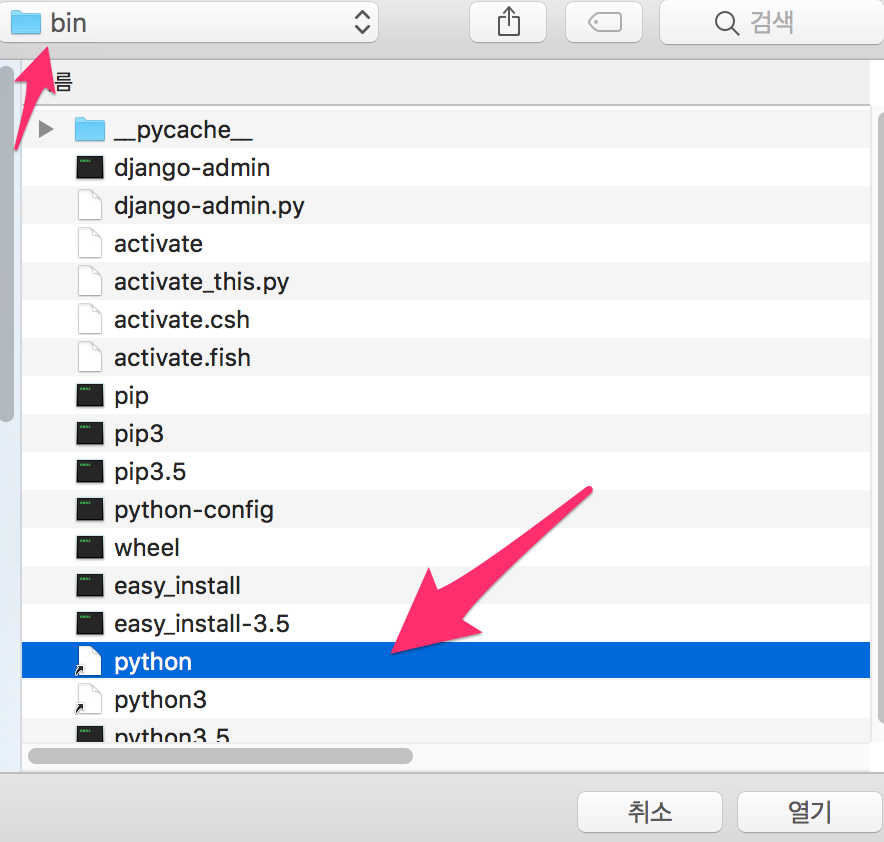
Task: Select the python-config executable icon
Action: [90, 509]
